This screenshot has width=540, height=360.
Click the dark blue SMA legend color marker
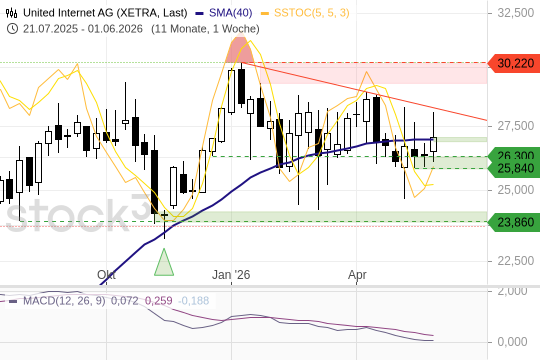tap(199, 13)
